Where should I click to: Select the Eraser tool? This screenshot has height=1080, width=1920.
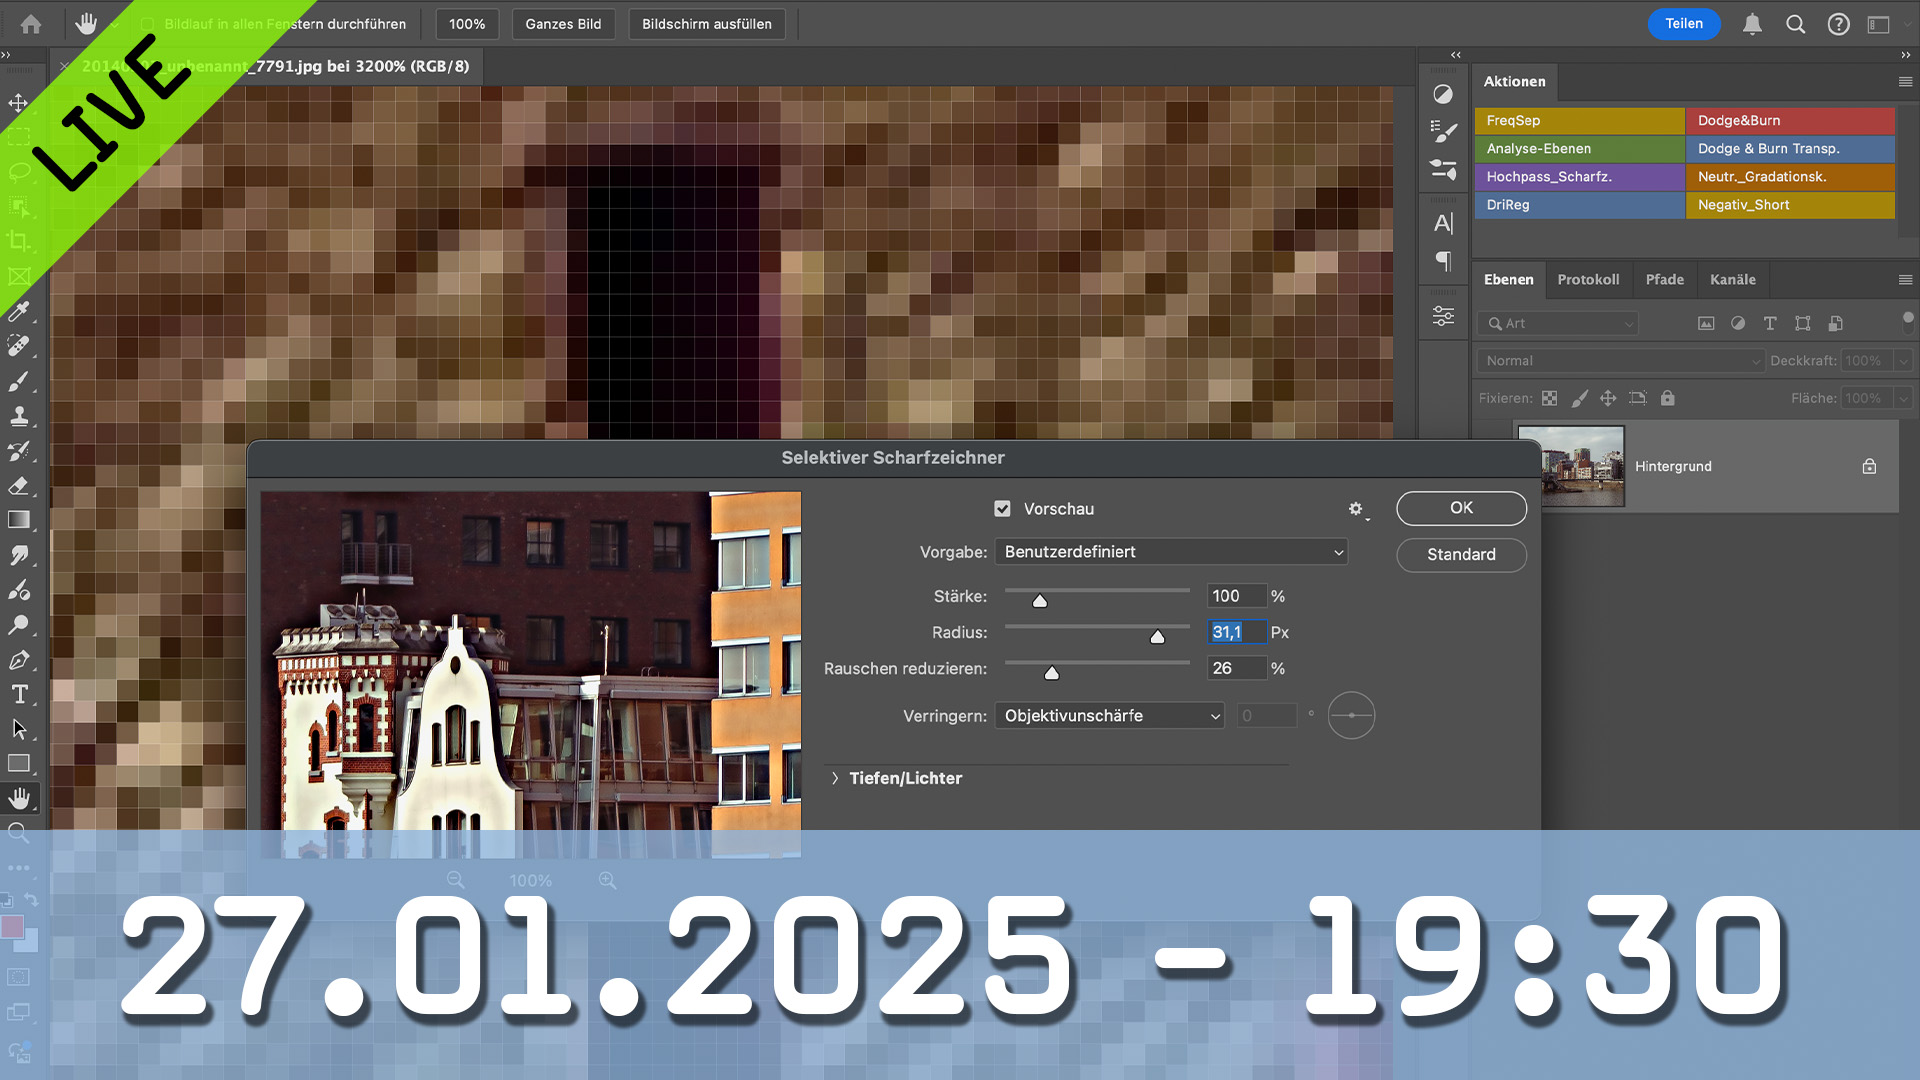pos(18,486)
